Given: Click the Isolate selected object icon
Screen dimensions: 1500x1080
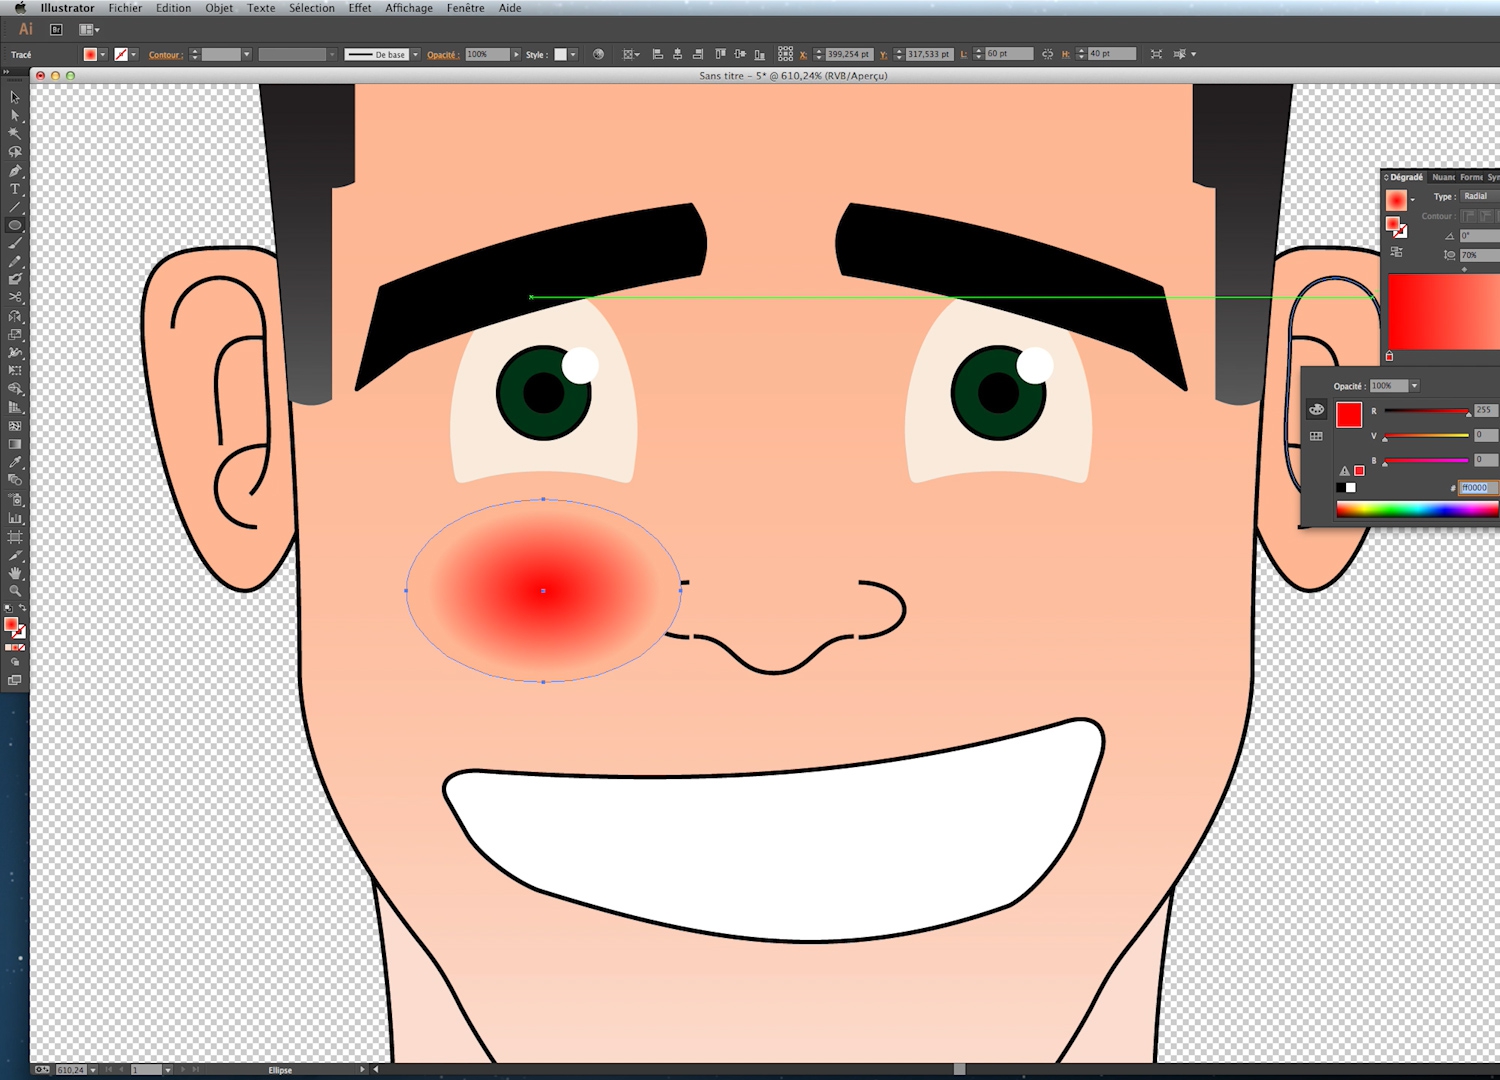Looking at the screenshot, I should tap(1156, 54).
